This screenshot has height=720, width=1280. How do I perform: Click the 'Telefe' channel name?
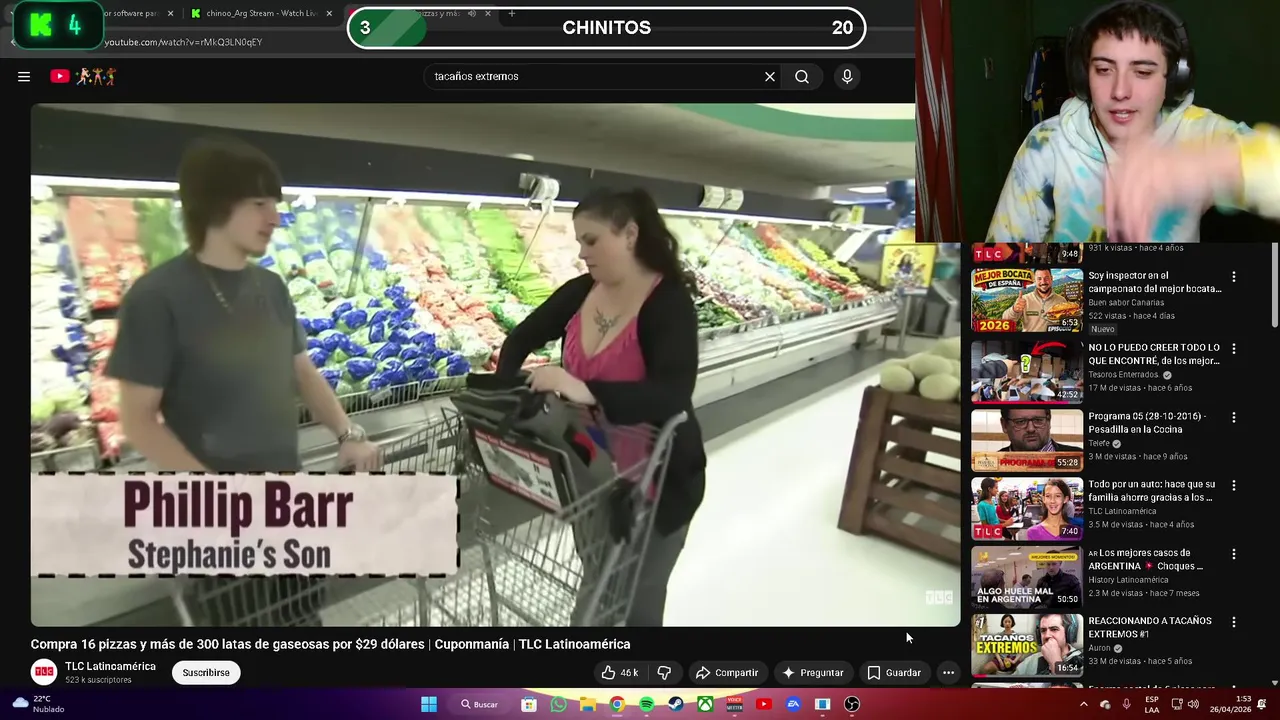click(x=1099, y=443)
